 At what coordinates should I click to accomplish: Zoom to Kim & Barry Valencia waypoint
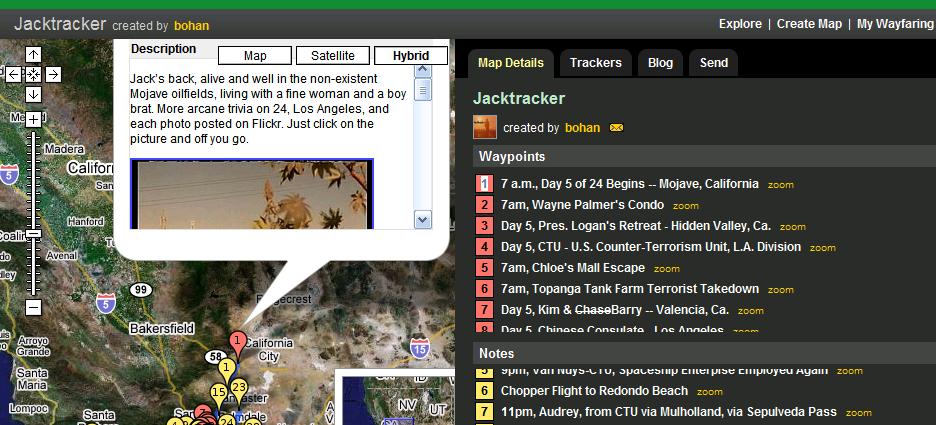click(x=751, y=310)
